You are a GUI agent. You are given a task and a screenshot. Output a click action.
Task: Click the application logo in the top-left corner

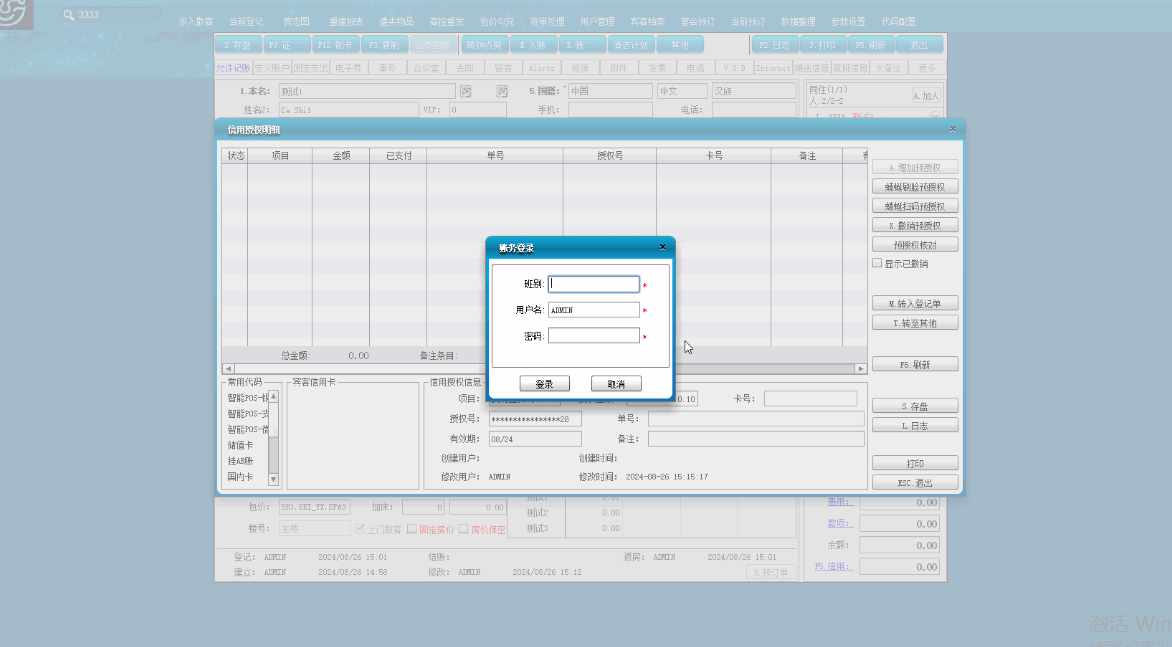[16, 14]
